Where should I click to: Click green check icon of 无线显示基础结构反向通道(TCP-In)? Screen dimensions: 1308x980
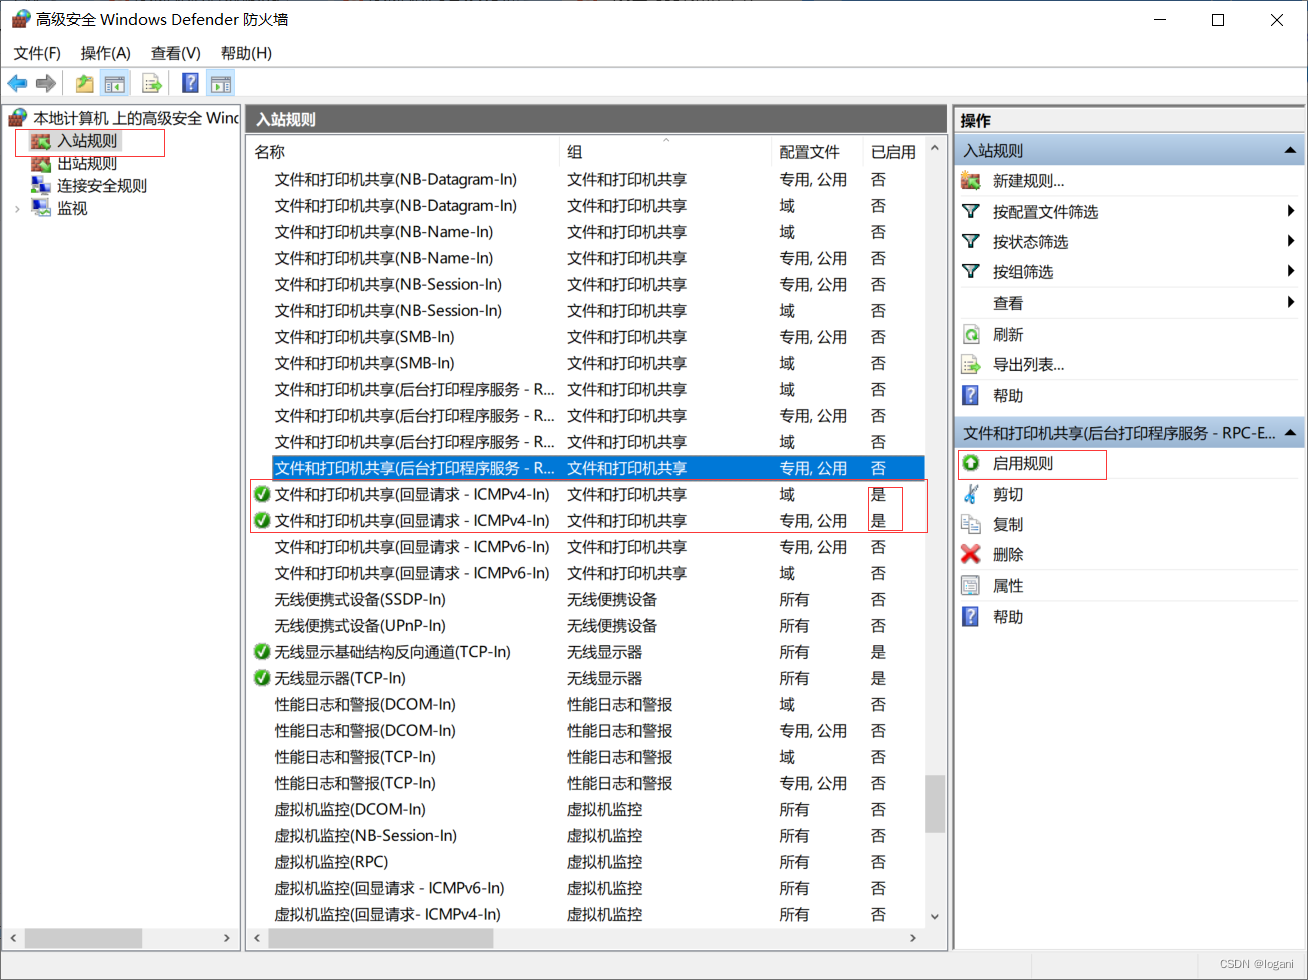(262, 652)
